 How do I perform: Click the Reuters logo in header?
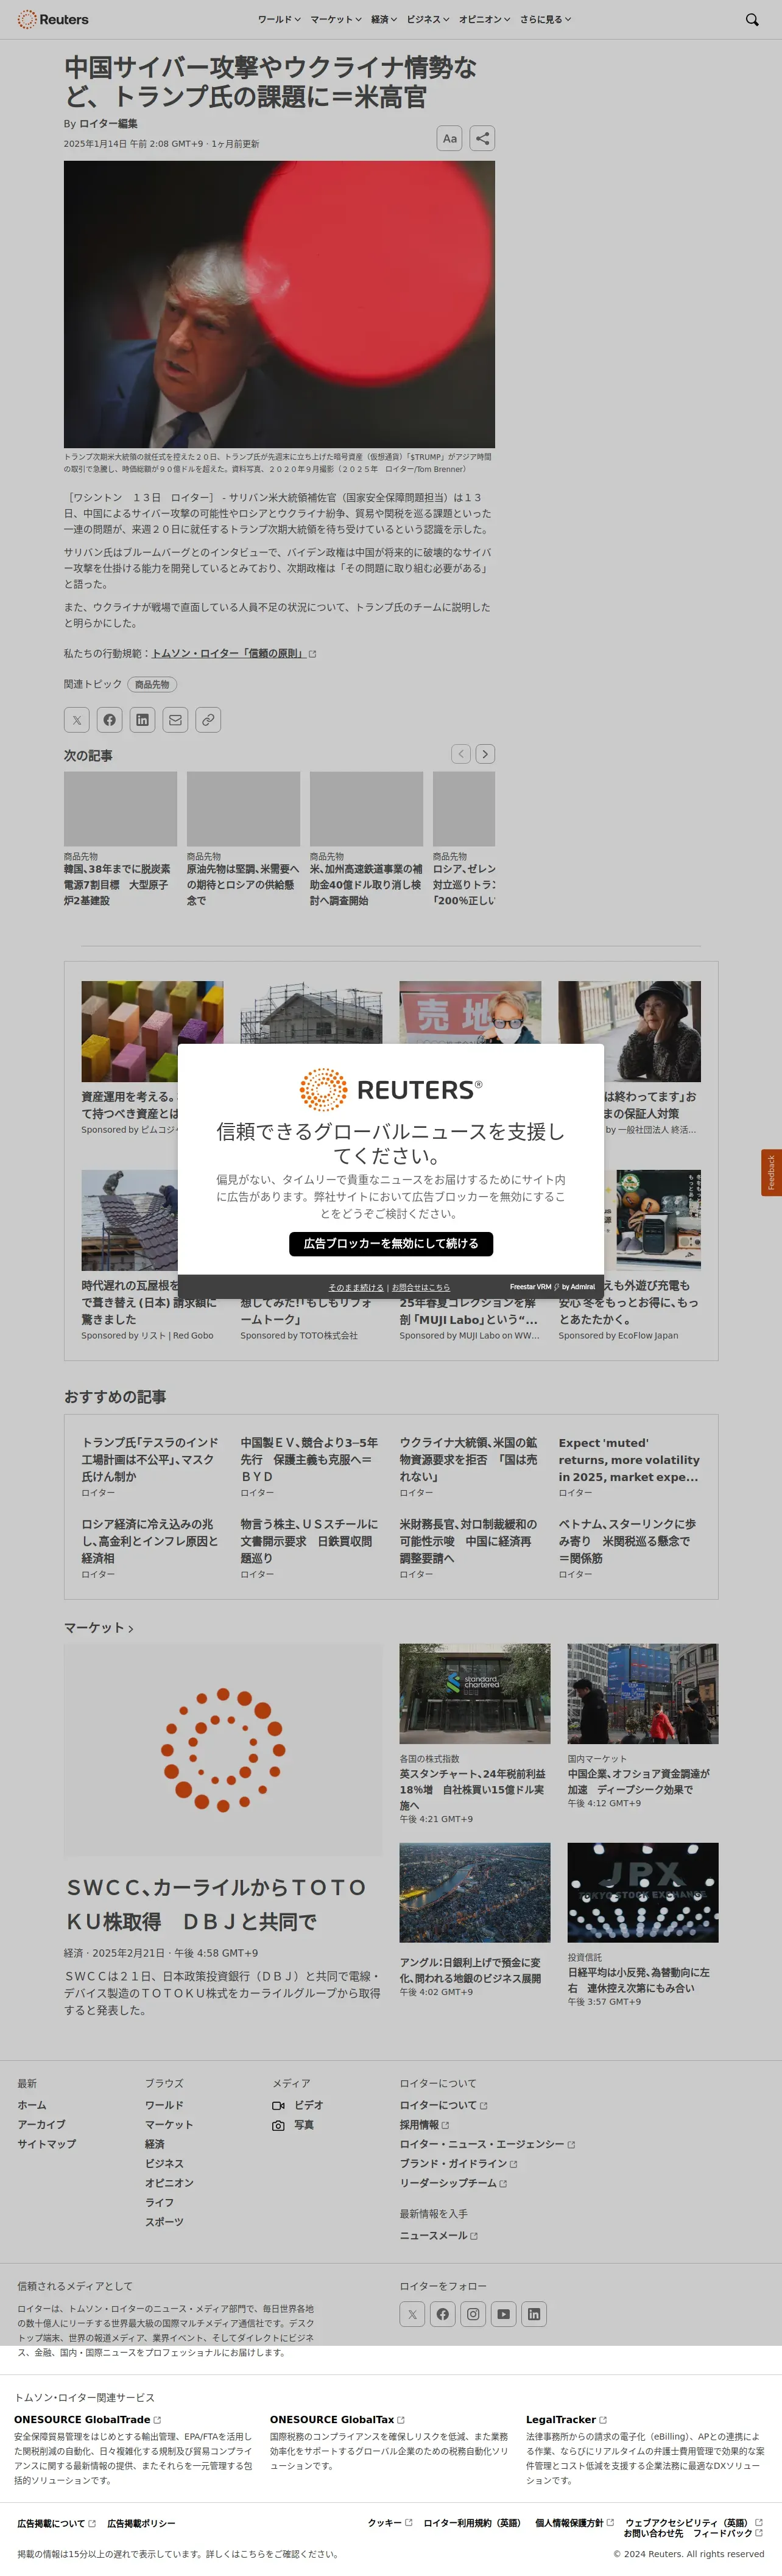(x=53, y=19)
